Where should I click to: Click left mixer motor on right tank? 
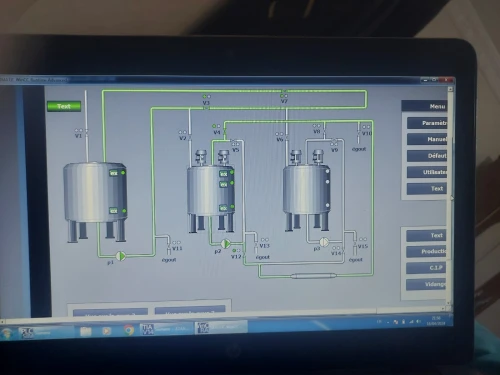296,157
